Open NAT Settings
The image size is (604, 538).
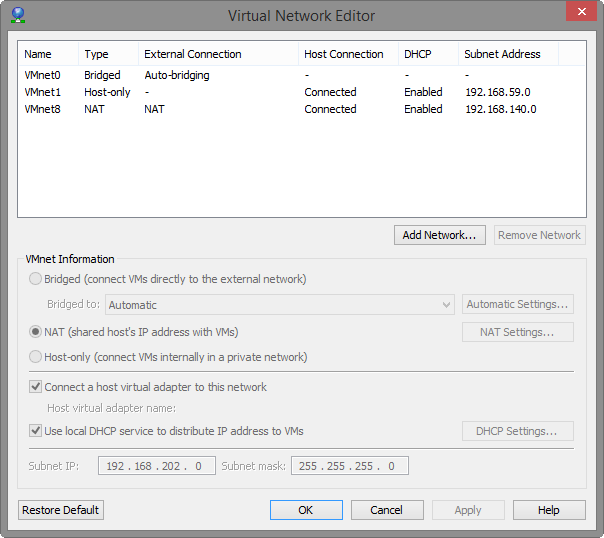(x=518, y=332)
